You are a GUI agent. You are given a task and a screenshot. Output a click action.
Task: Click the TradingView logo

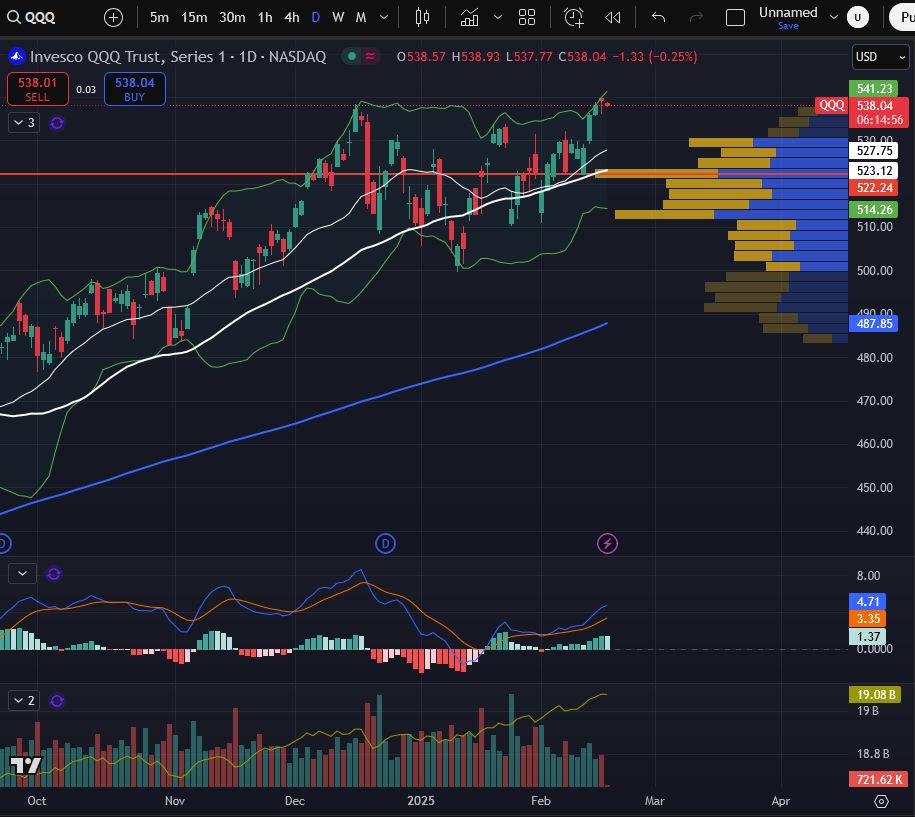(x=26, y=765)
